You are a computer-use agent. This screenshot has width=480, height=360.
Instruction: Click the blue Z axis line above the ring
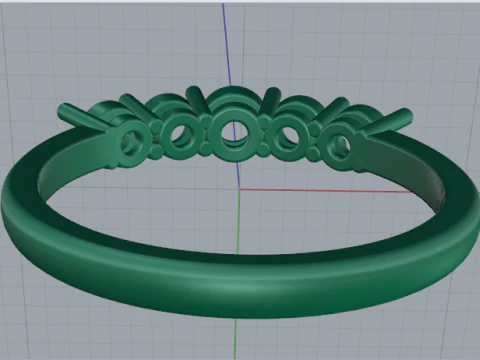[227, 43]
